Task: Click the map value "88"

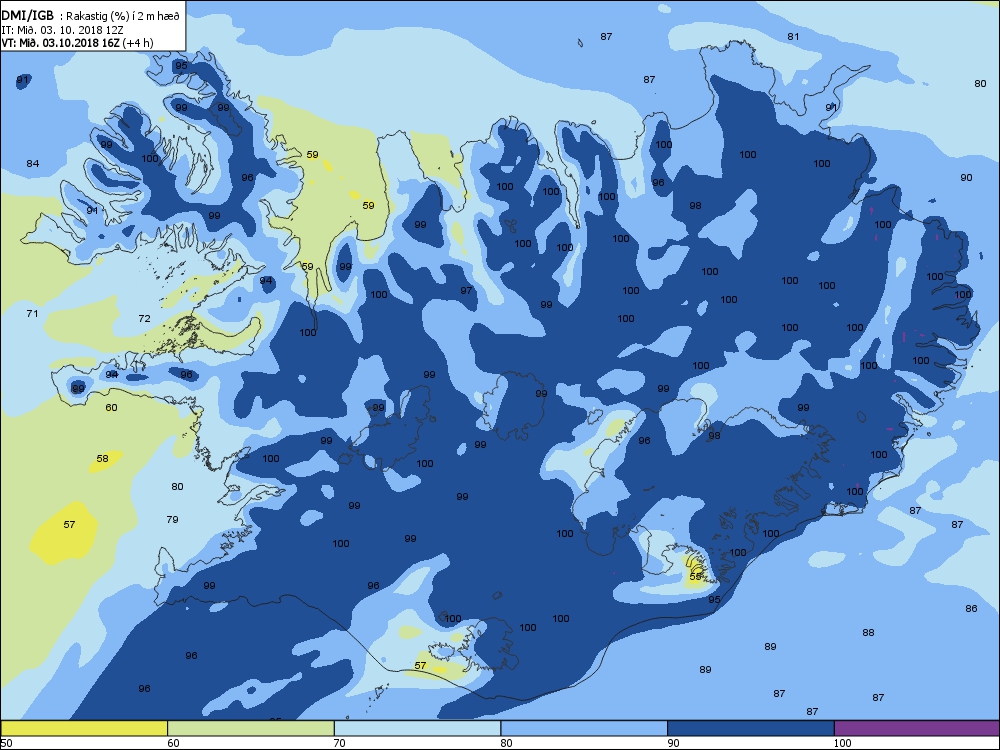Action: (x=868, y=633)
